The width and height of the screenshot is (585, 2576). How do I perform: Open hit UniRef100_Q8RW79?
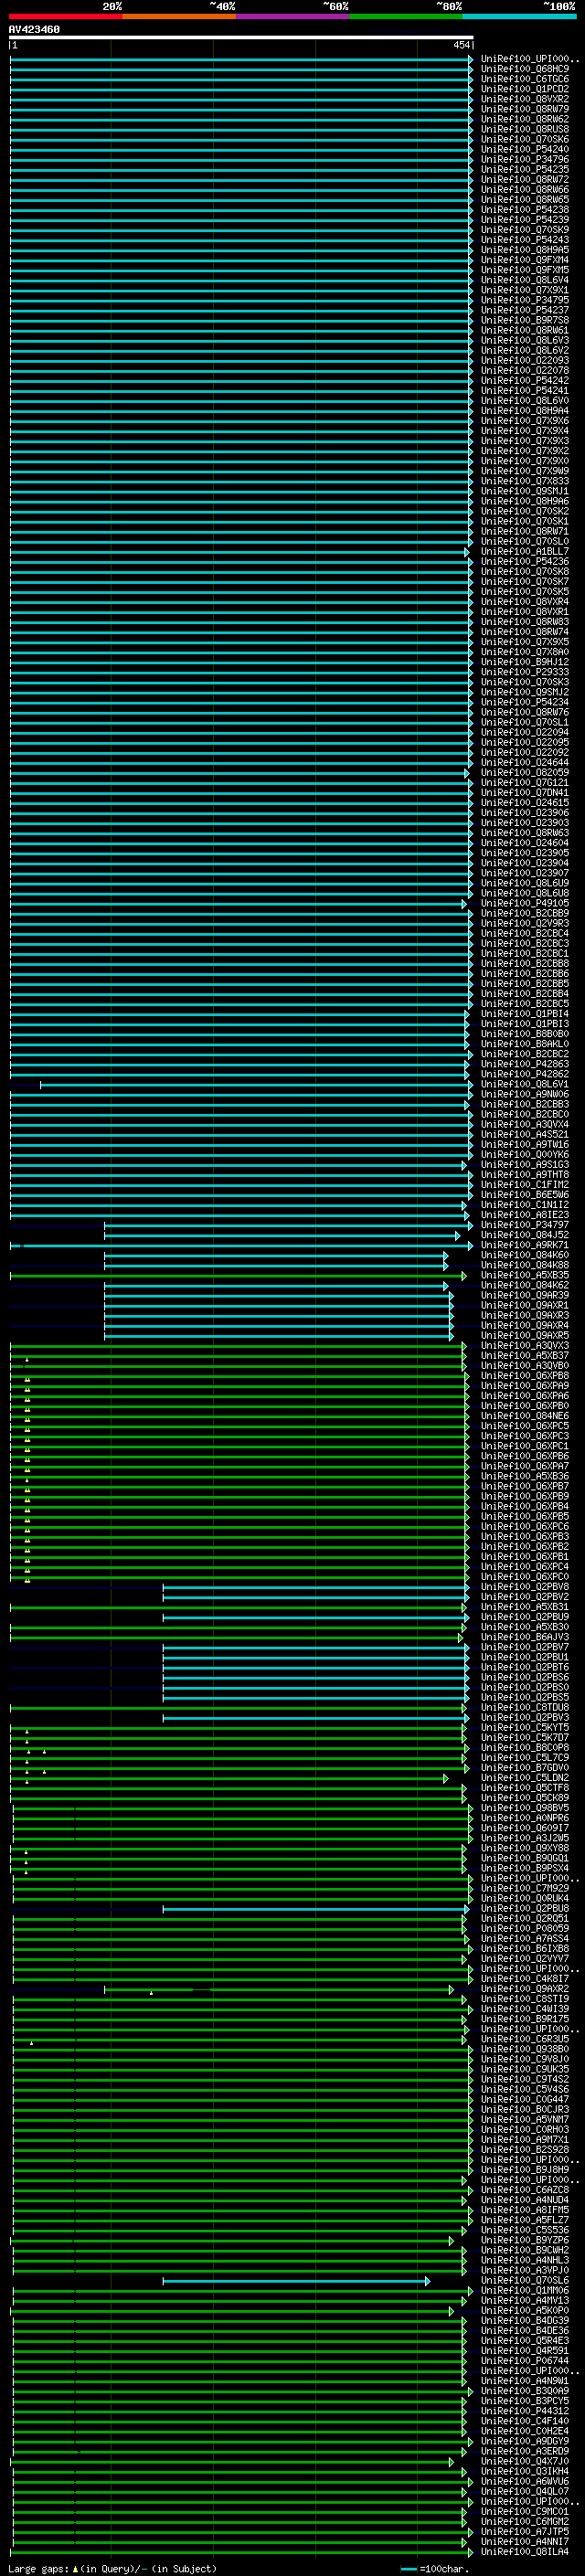click(524, 109)
